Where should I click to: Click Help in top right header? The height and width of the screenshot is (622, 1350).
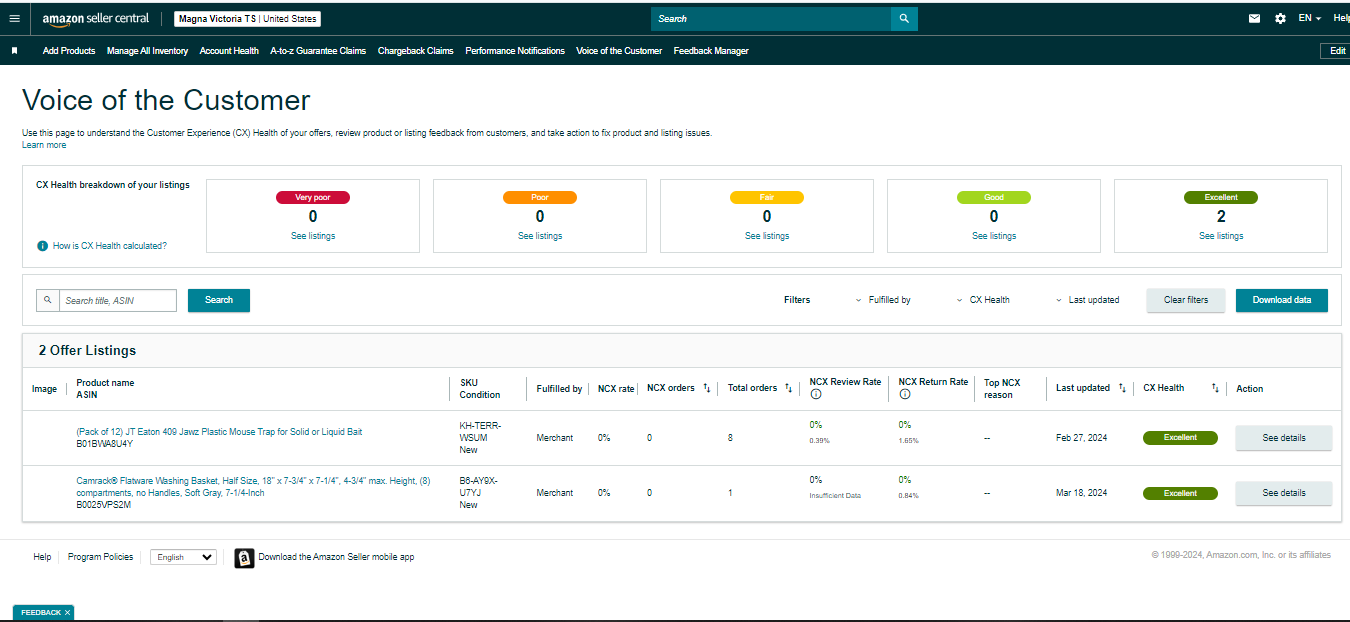tap(1341, 19)
